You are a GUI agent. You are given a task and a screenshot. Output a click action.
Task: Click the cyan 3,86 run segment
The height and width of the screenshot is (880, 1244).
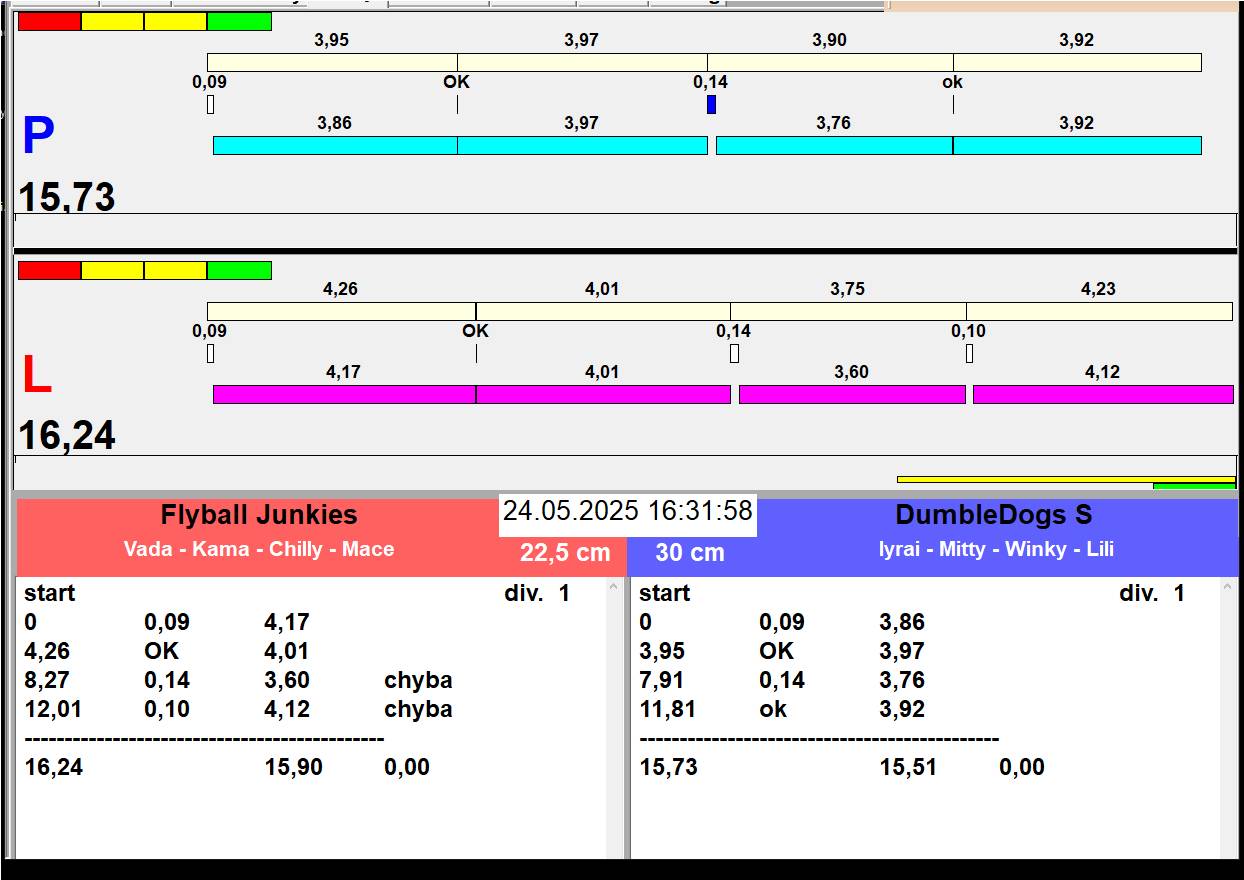pos(335,146)
